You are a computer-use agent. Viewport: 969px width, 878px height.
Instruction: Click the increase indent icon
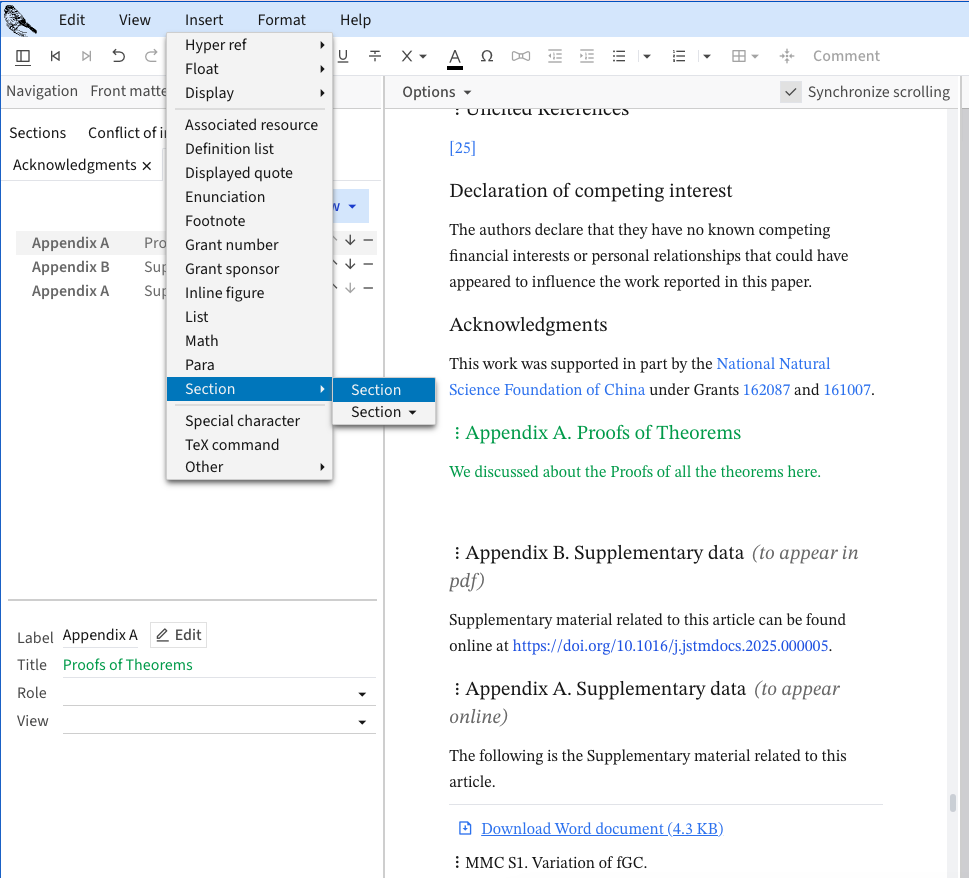[587, 56]
